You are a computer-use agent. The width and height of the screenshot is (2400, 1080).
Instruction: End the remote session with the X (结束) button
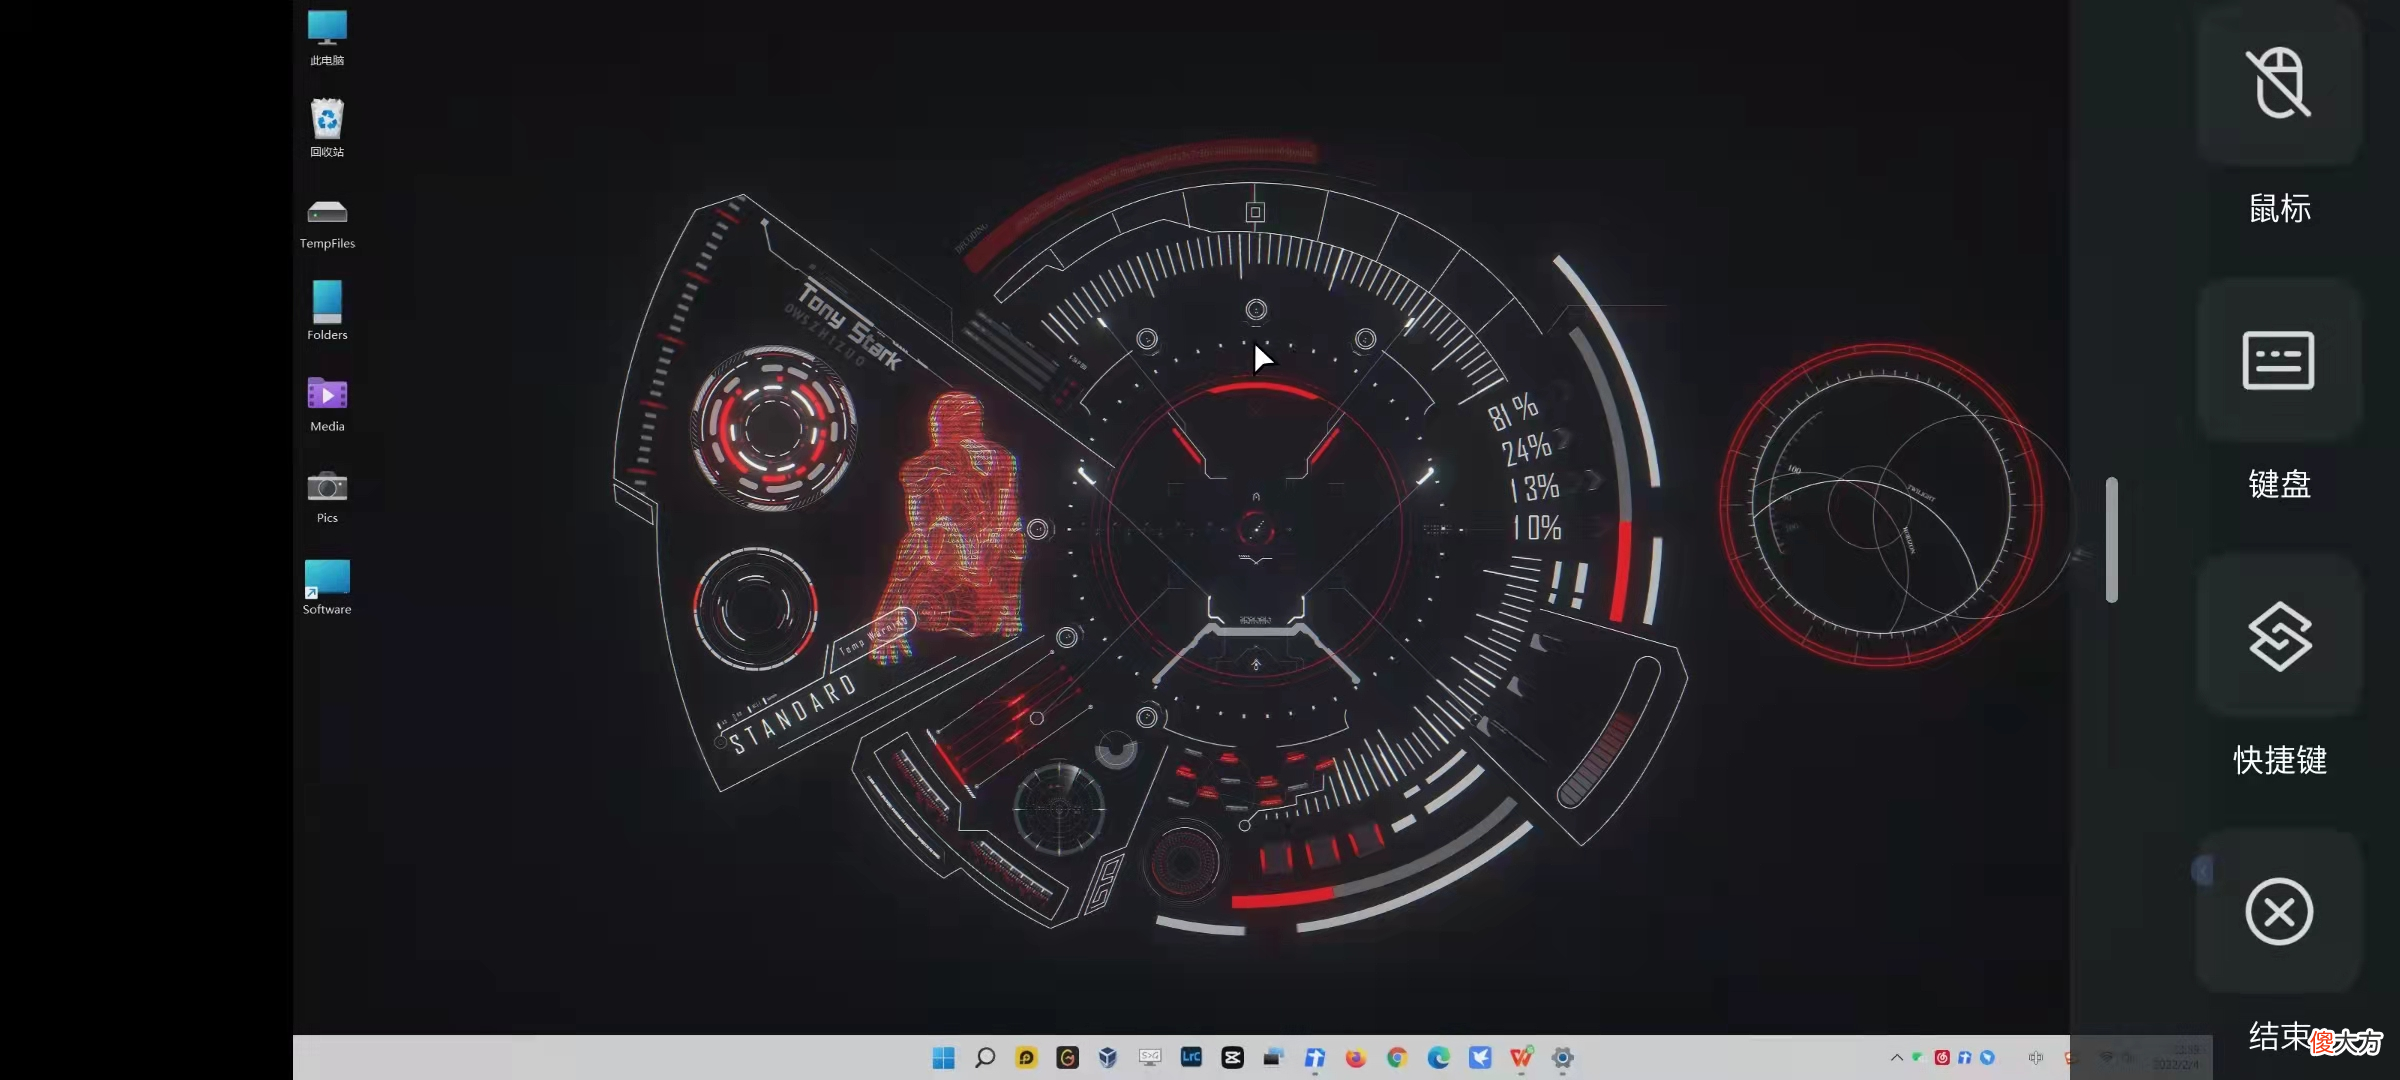point(2279,912)
